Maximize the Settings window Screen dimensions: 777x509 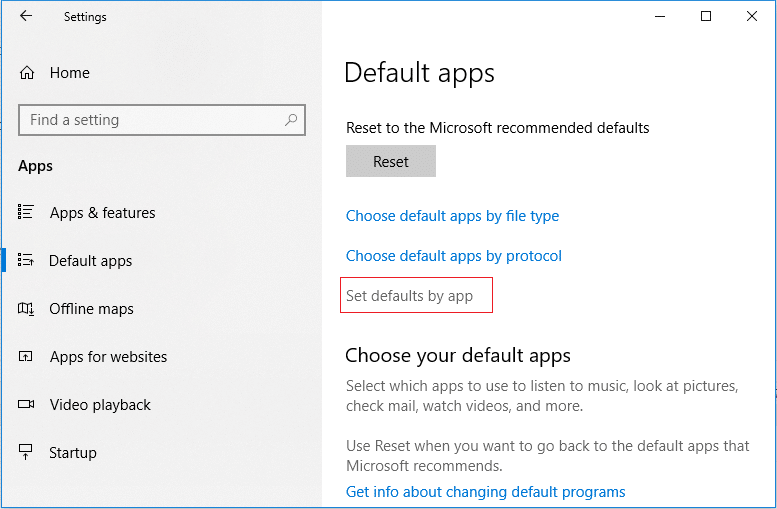pos(706,16)
